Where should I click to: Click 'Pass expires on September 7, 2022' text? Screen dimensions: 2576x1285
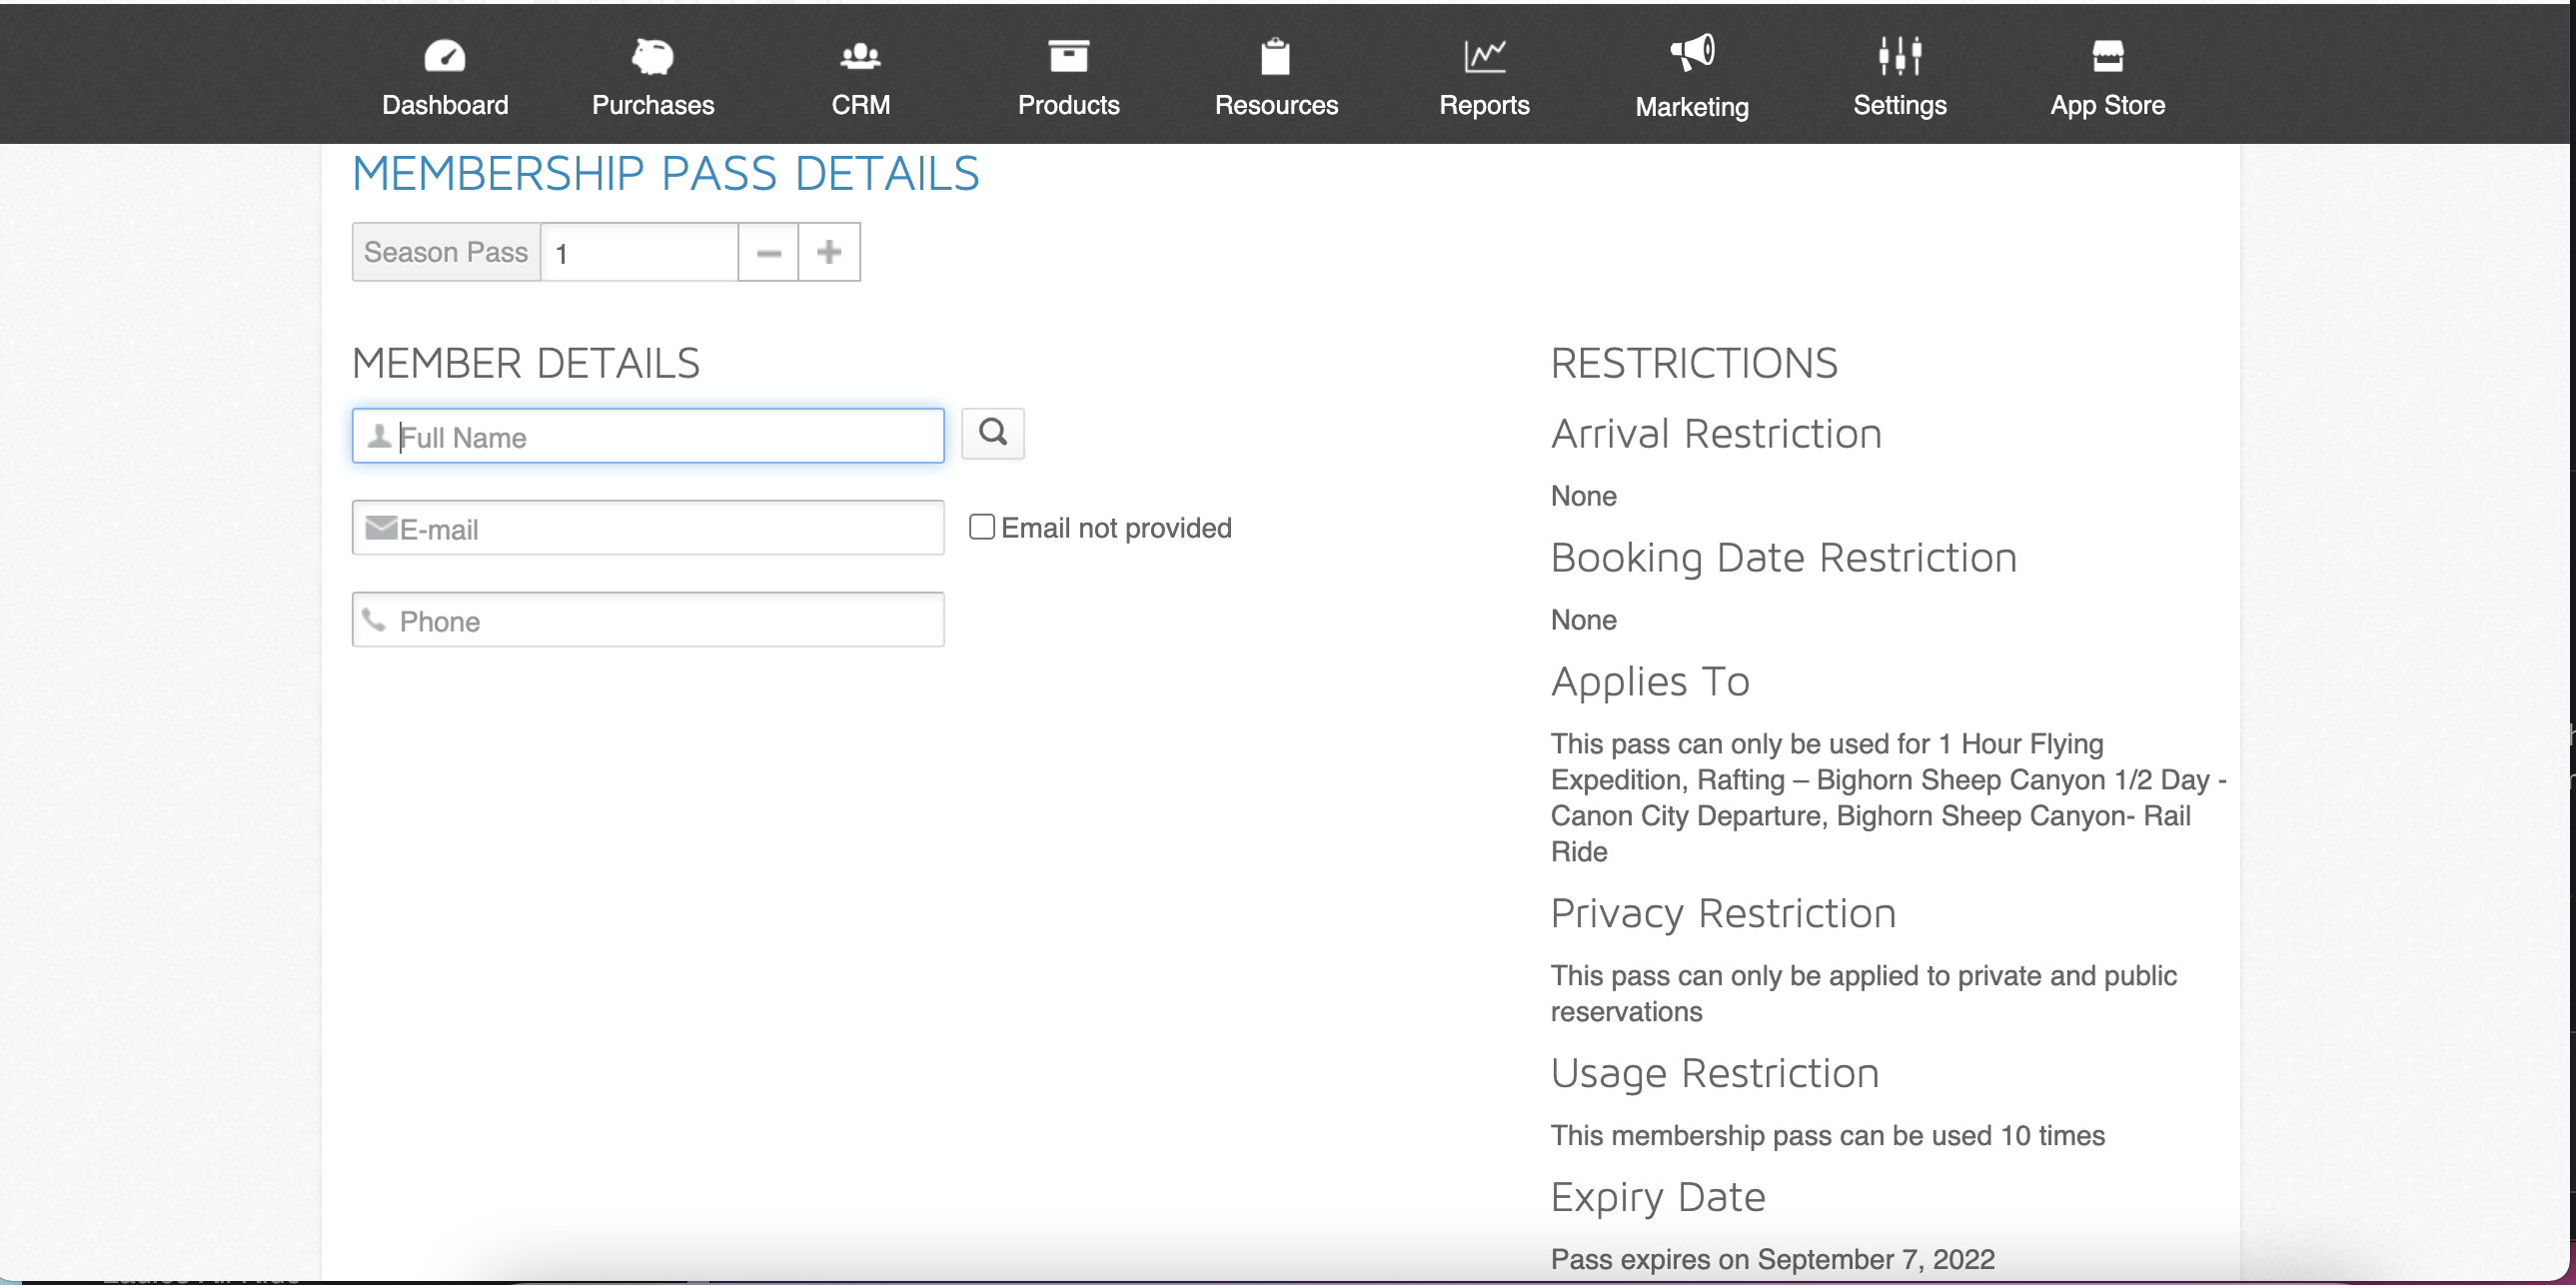point(1772,1259)
